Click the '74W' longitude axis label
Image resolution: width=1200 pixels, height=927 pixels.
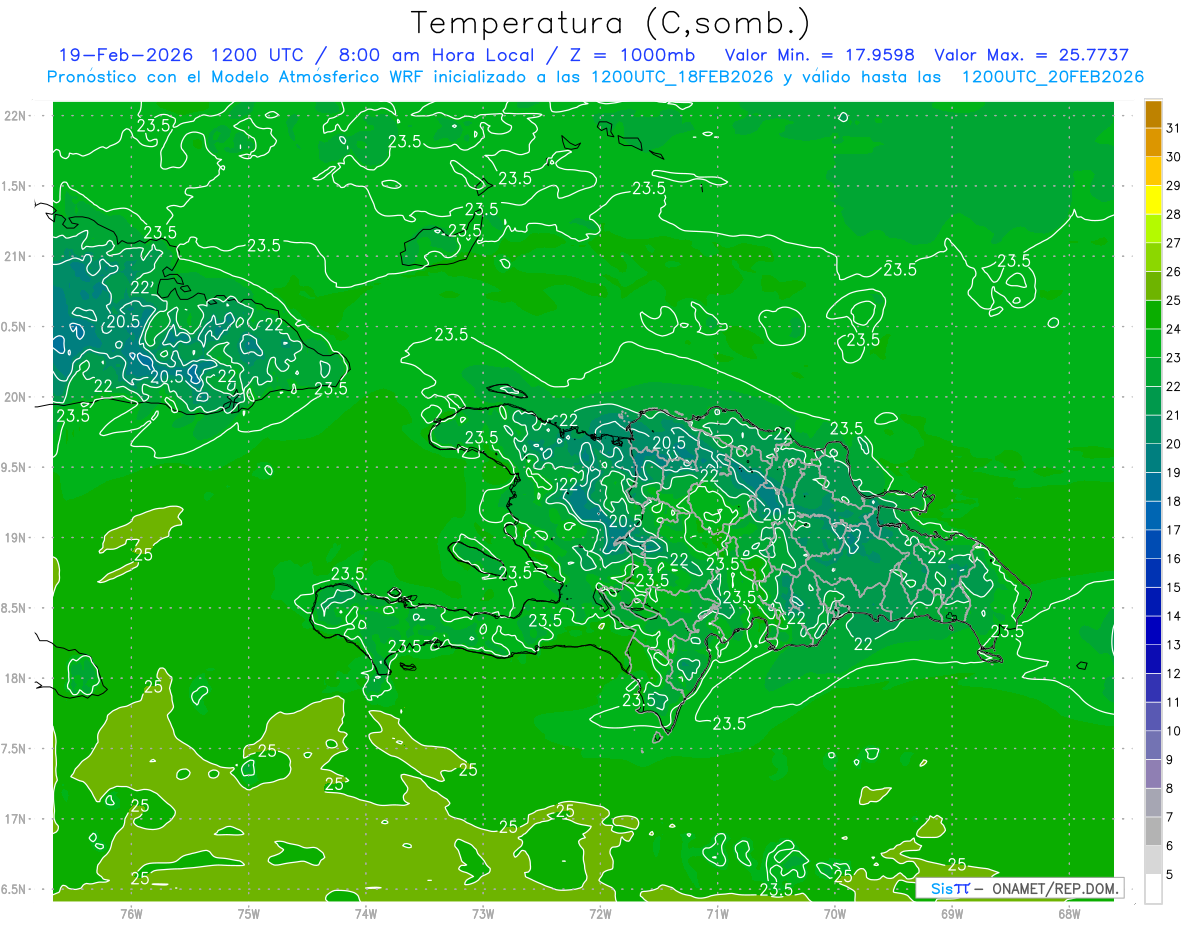366,913
